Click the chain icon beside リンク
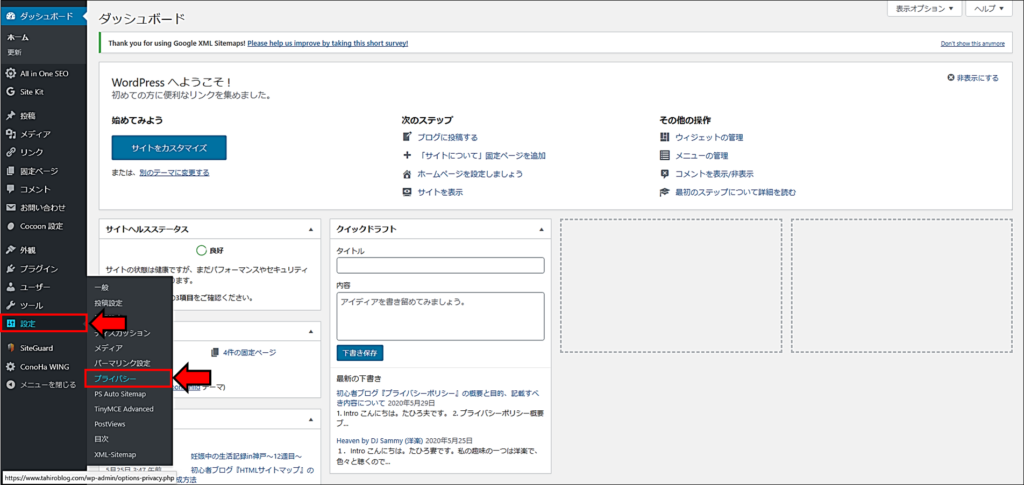The height and width of the screenshot is (485, 1024). click(10, 152)
